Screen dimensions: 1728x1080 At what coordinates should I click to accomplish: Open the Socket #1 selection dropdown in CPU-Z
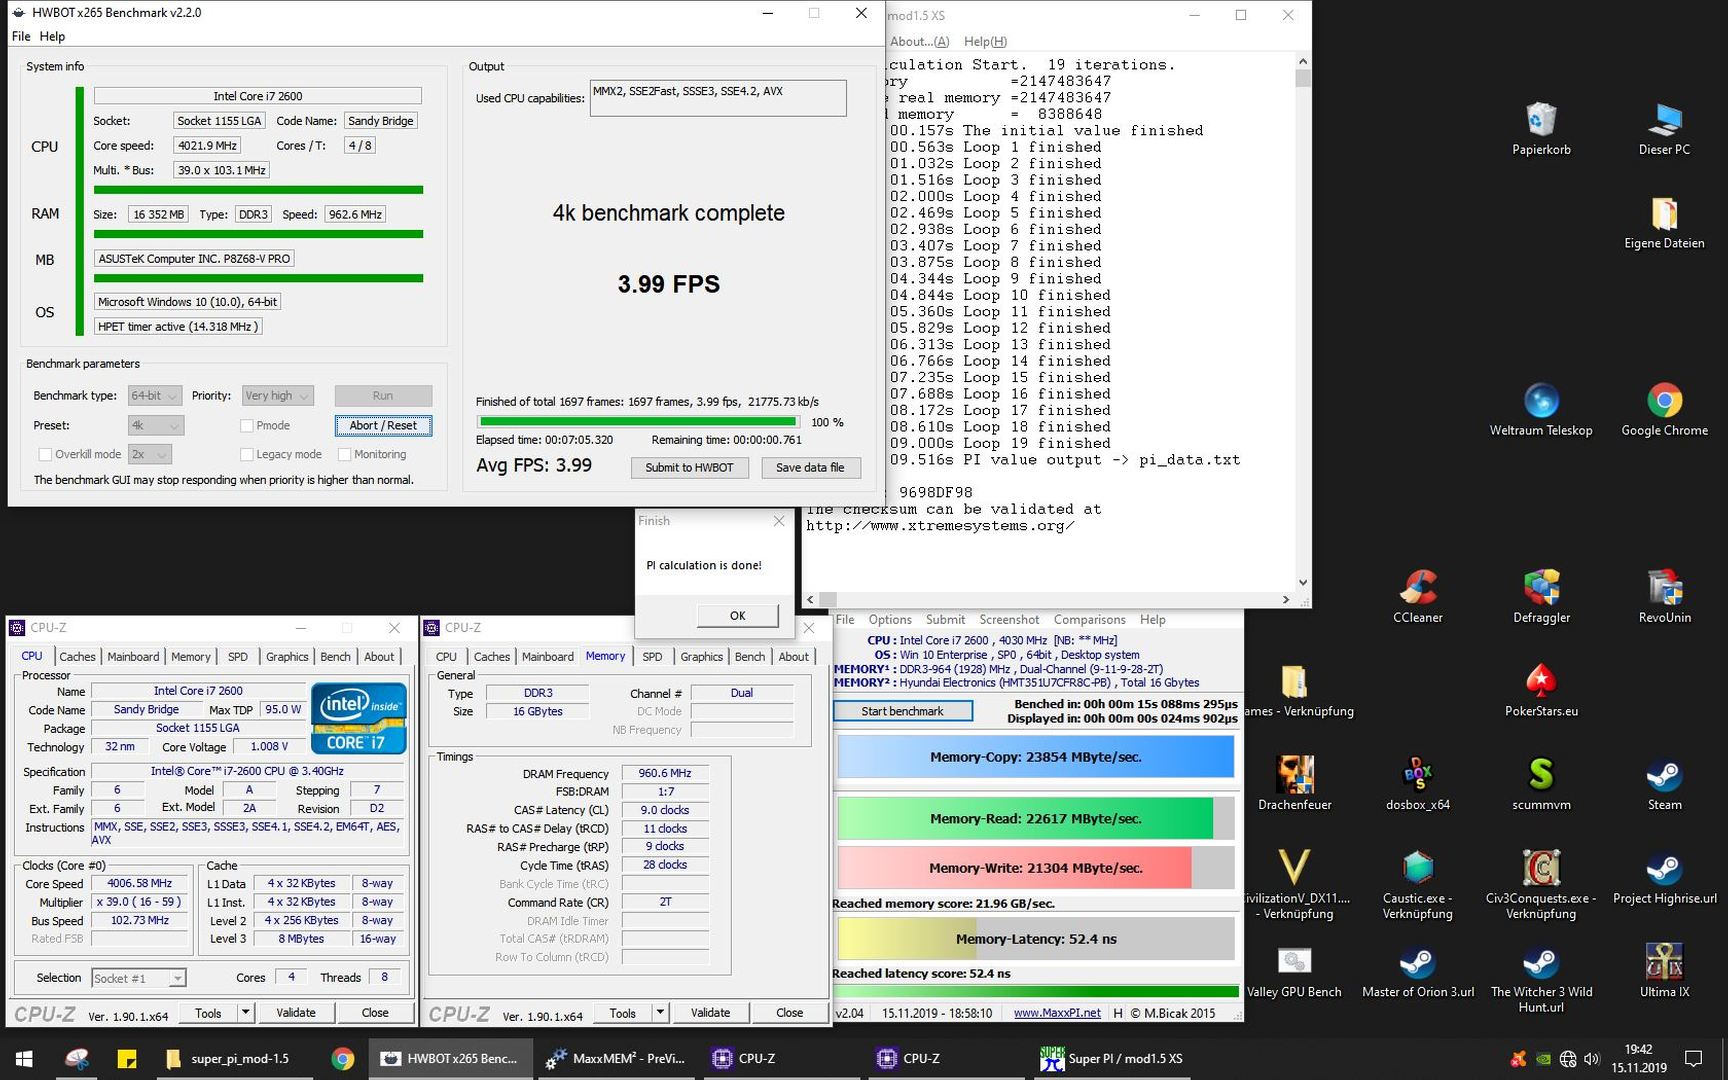[x=138, y=978]
